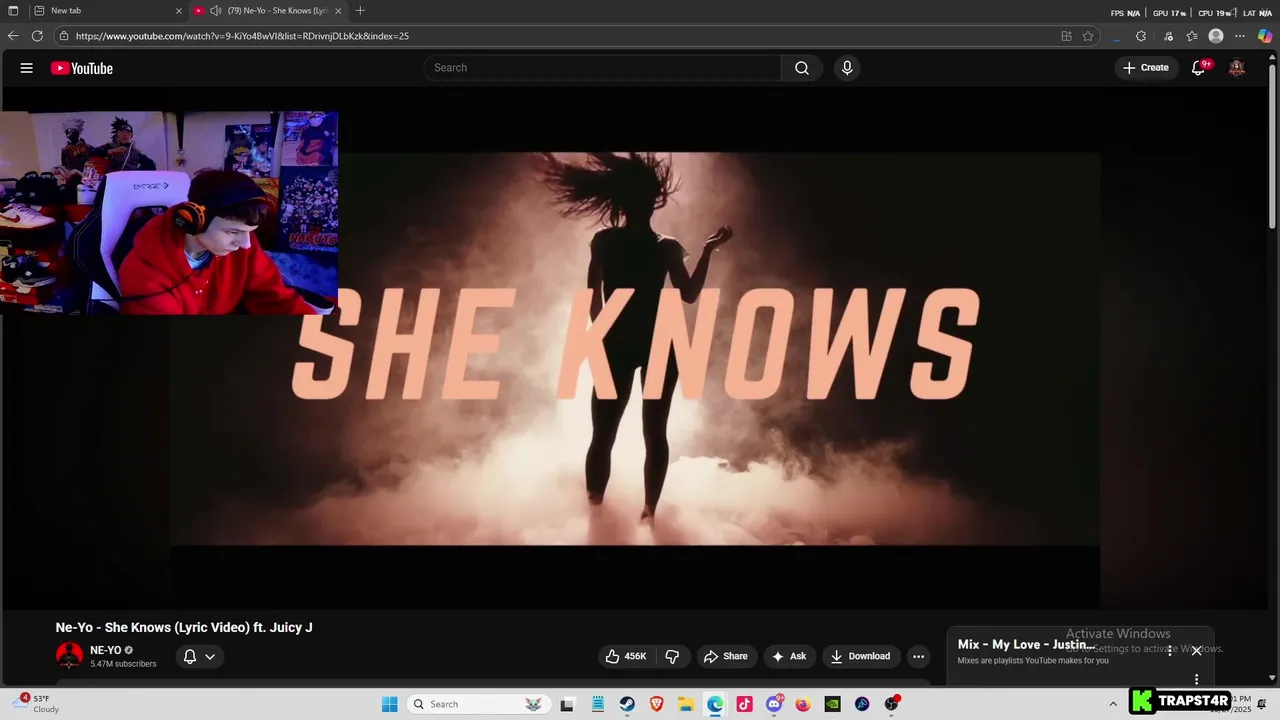Expand subscription notification bell dropdown
Viewport: 1280px width, 720px height.
(200, 657)
